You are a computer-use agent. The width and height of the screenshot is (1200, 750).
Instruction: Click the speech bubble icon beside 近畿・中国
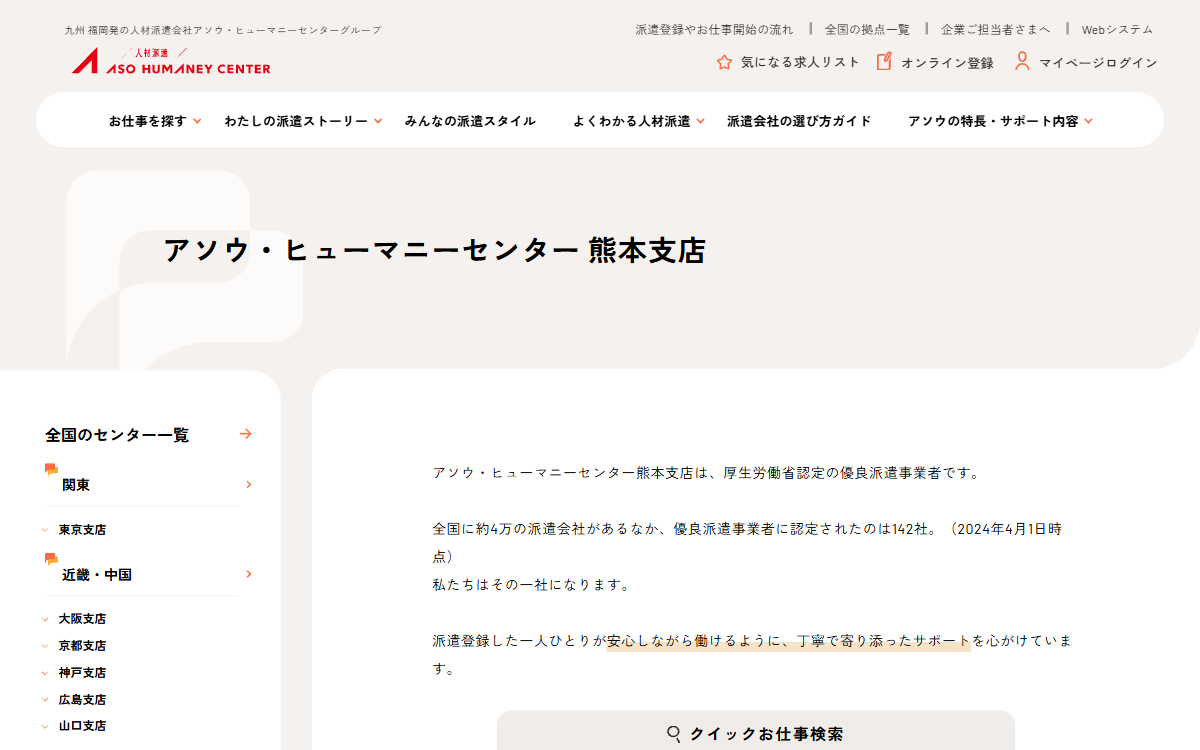click(x=51, y=559)
